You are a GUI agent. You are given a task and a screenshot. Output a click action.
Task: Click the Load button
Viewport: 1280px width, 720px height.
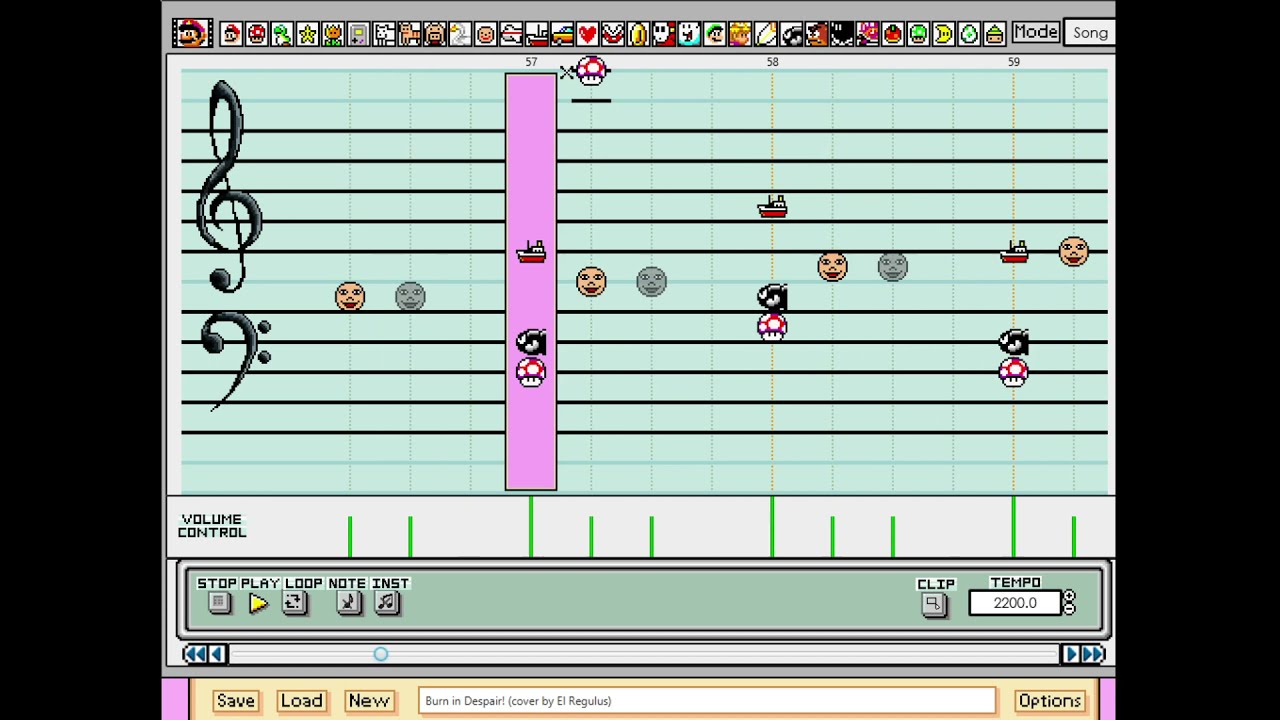(x=301, y=701)
